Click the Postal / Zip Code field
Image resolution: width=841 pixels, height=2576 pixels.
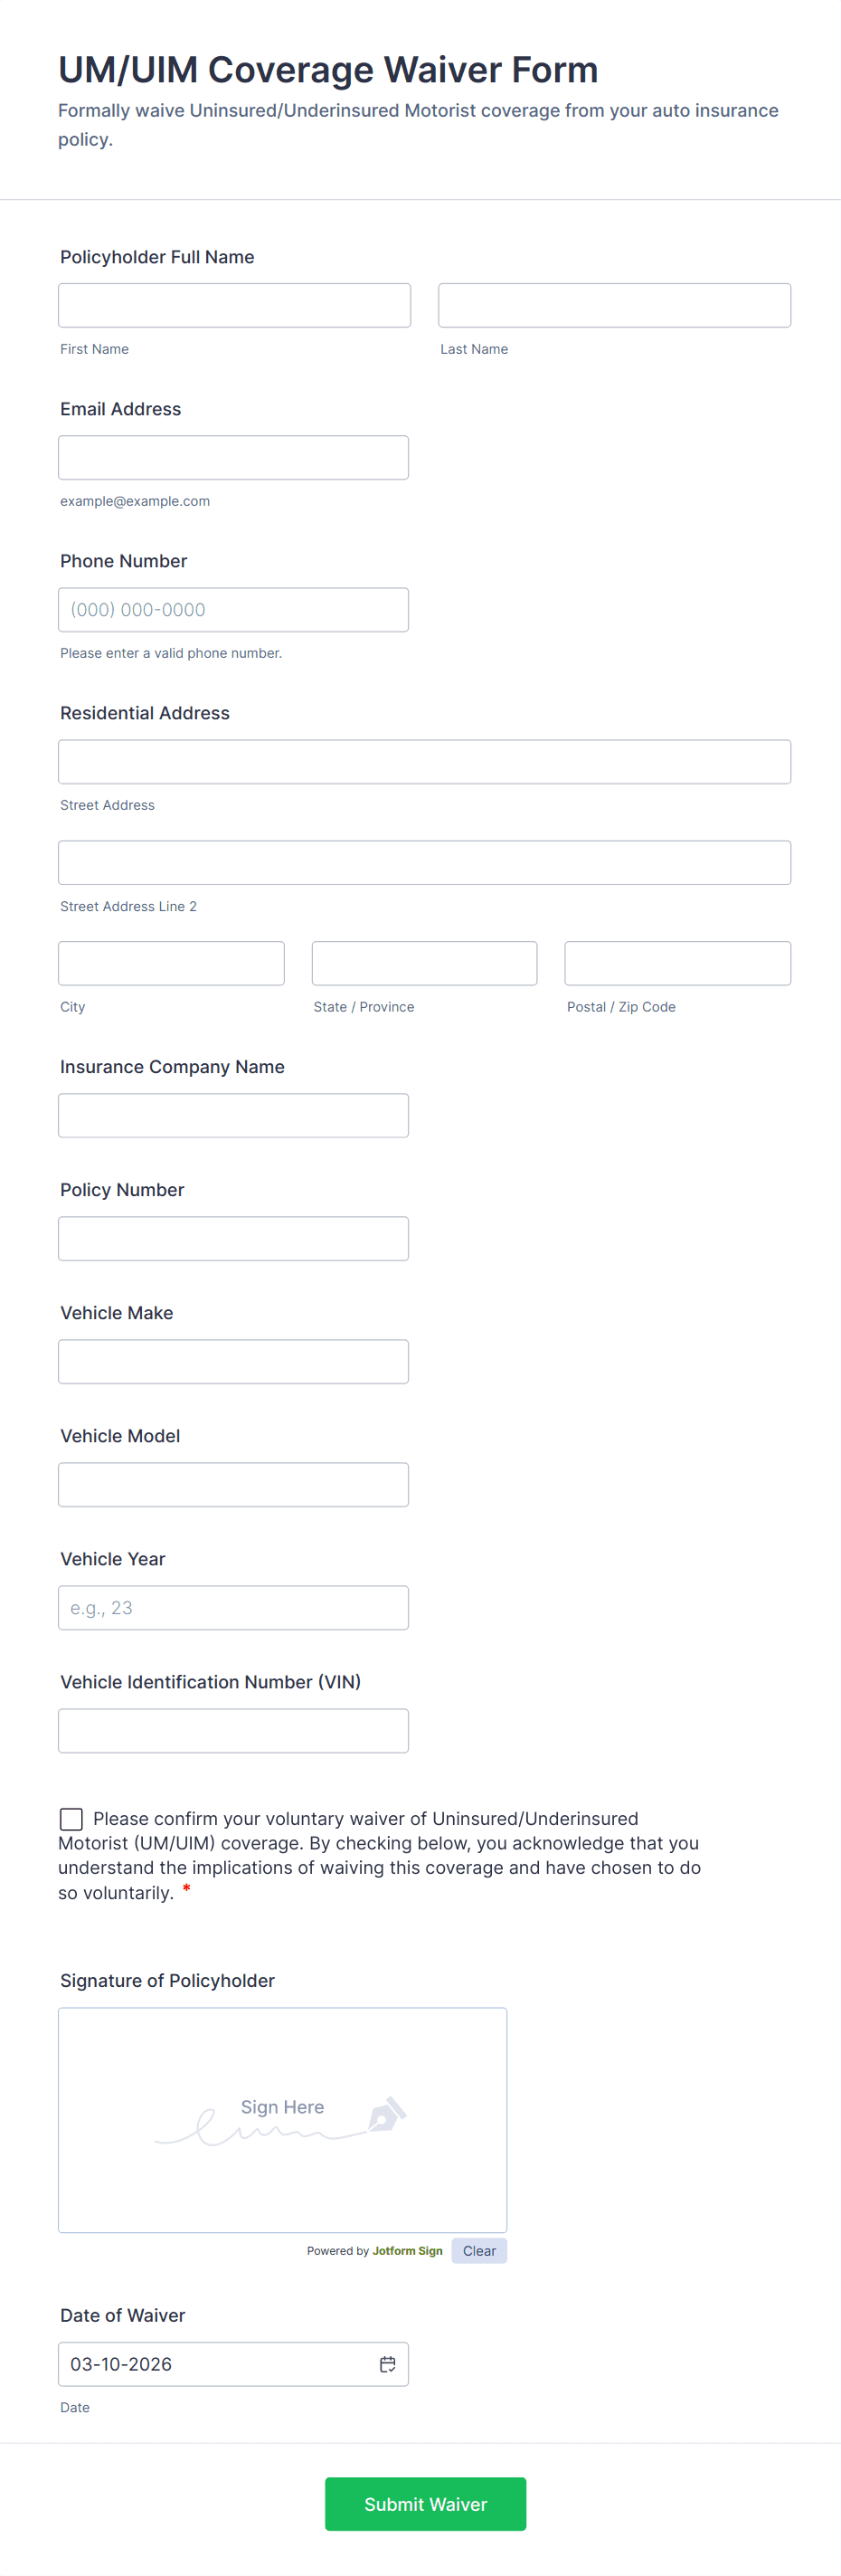coord(677,963)
